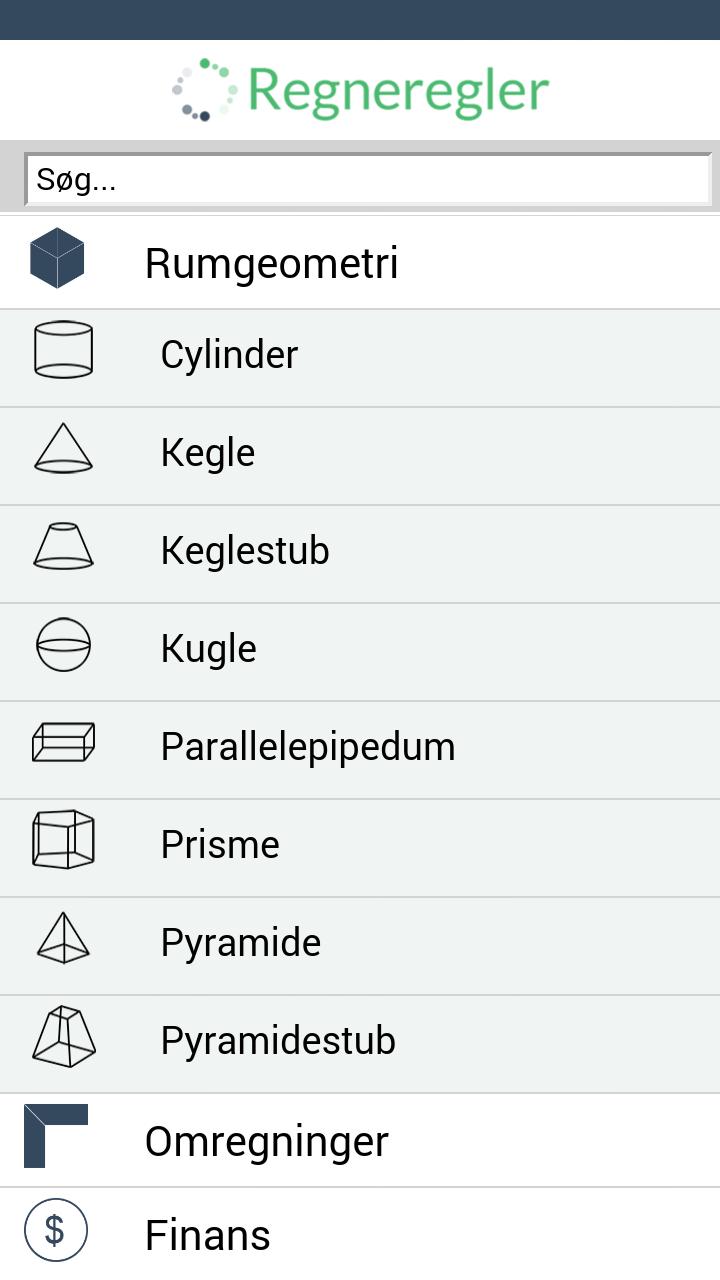Expand the Omregninger category
720x1280 pixels.
tap(266, 1141)
